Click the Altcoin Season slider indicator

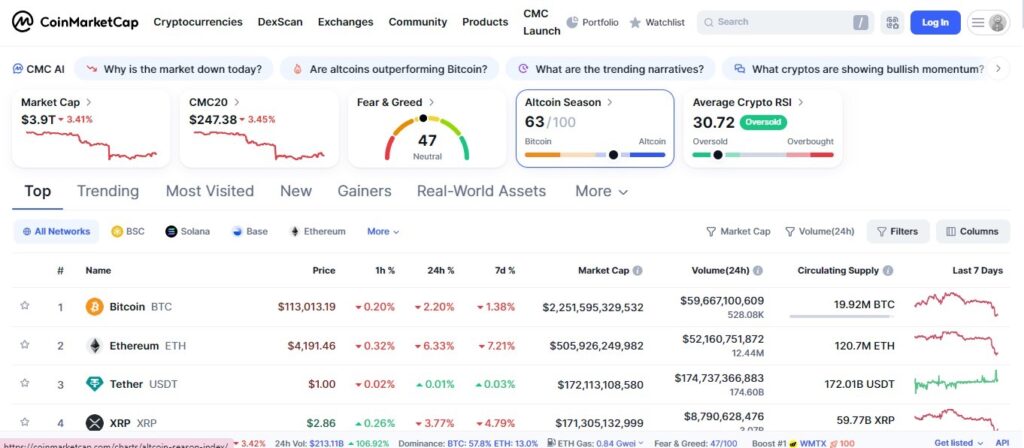(613, 155)
